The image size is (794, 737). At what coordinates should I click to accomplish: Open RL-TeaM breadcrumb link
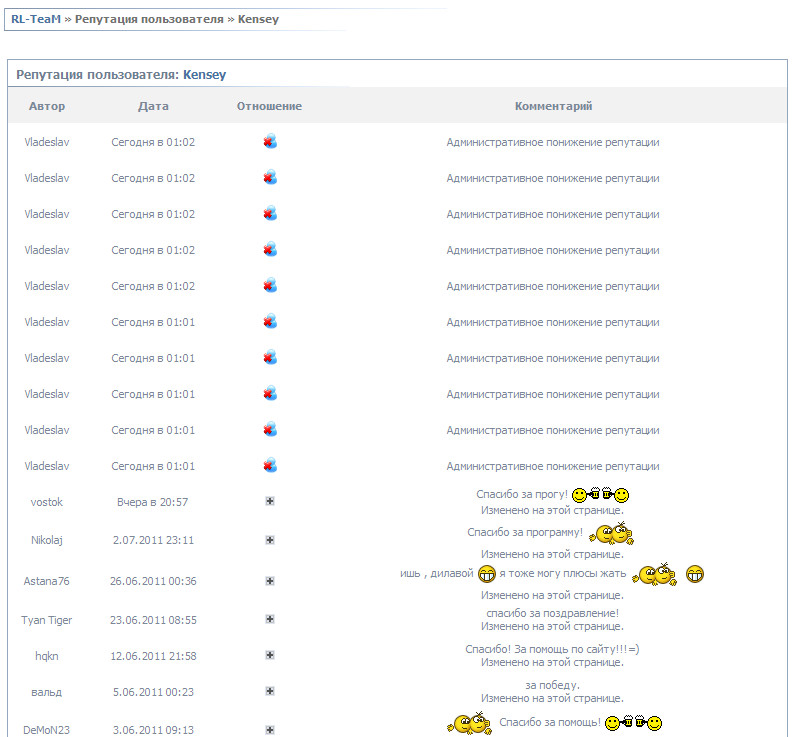35,19
